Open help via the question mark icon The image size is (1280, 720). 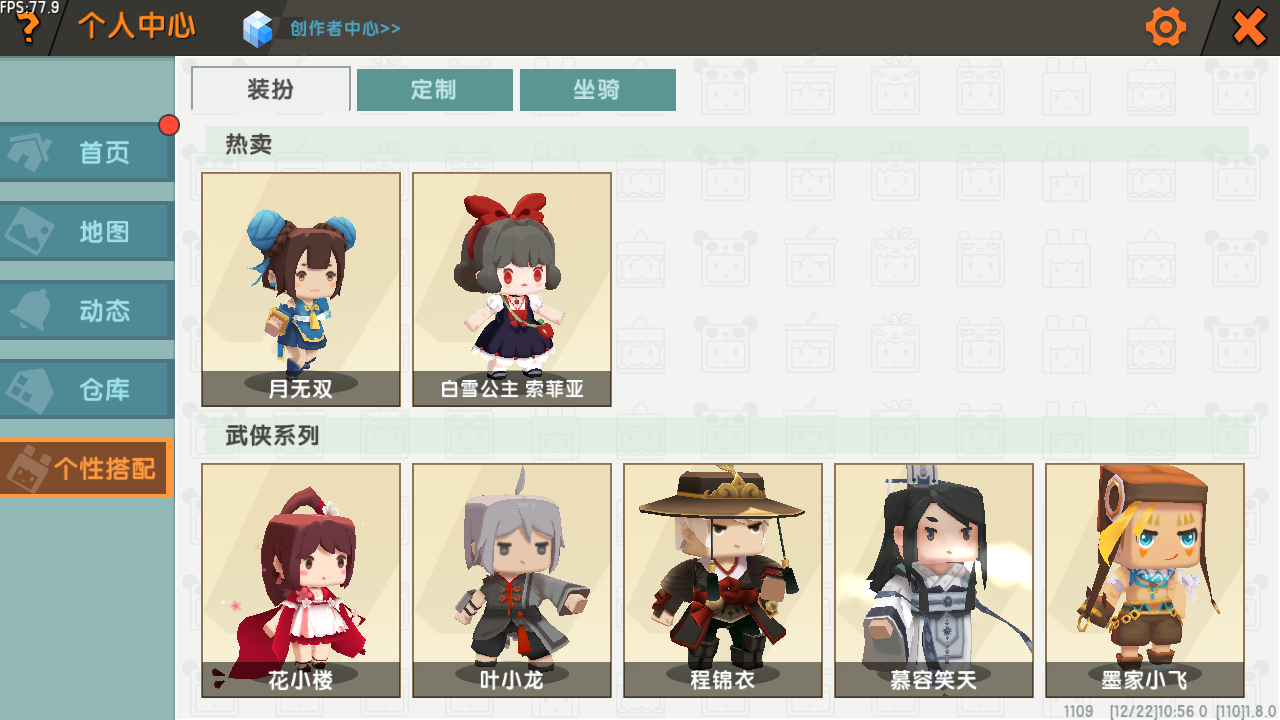[28, 28]
